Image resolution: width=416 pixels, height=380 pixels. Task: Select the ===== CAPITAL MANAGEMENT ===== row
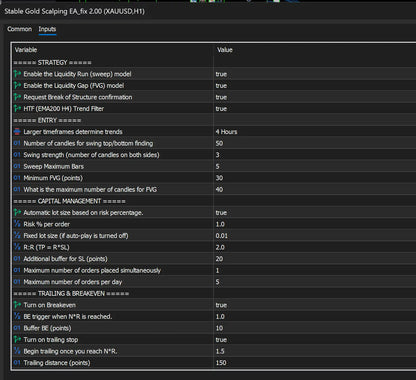coord(213,201)
